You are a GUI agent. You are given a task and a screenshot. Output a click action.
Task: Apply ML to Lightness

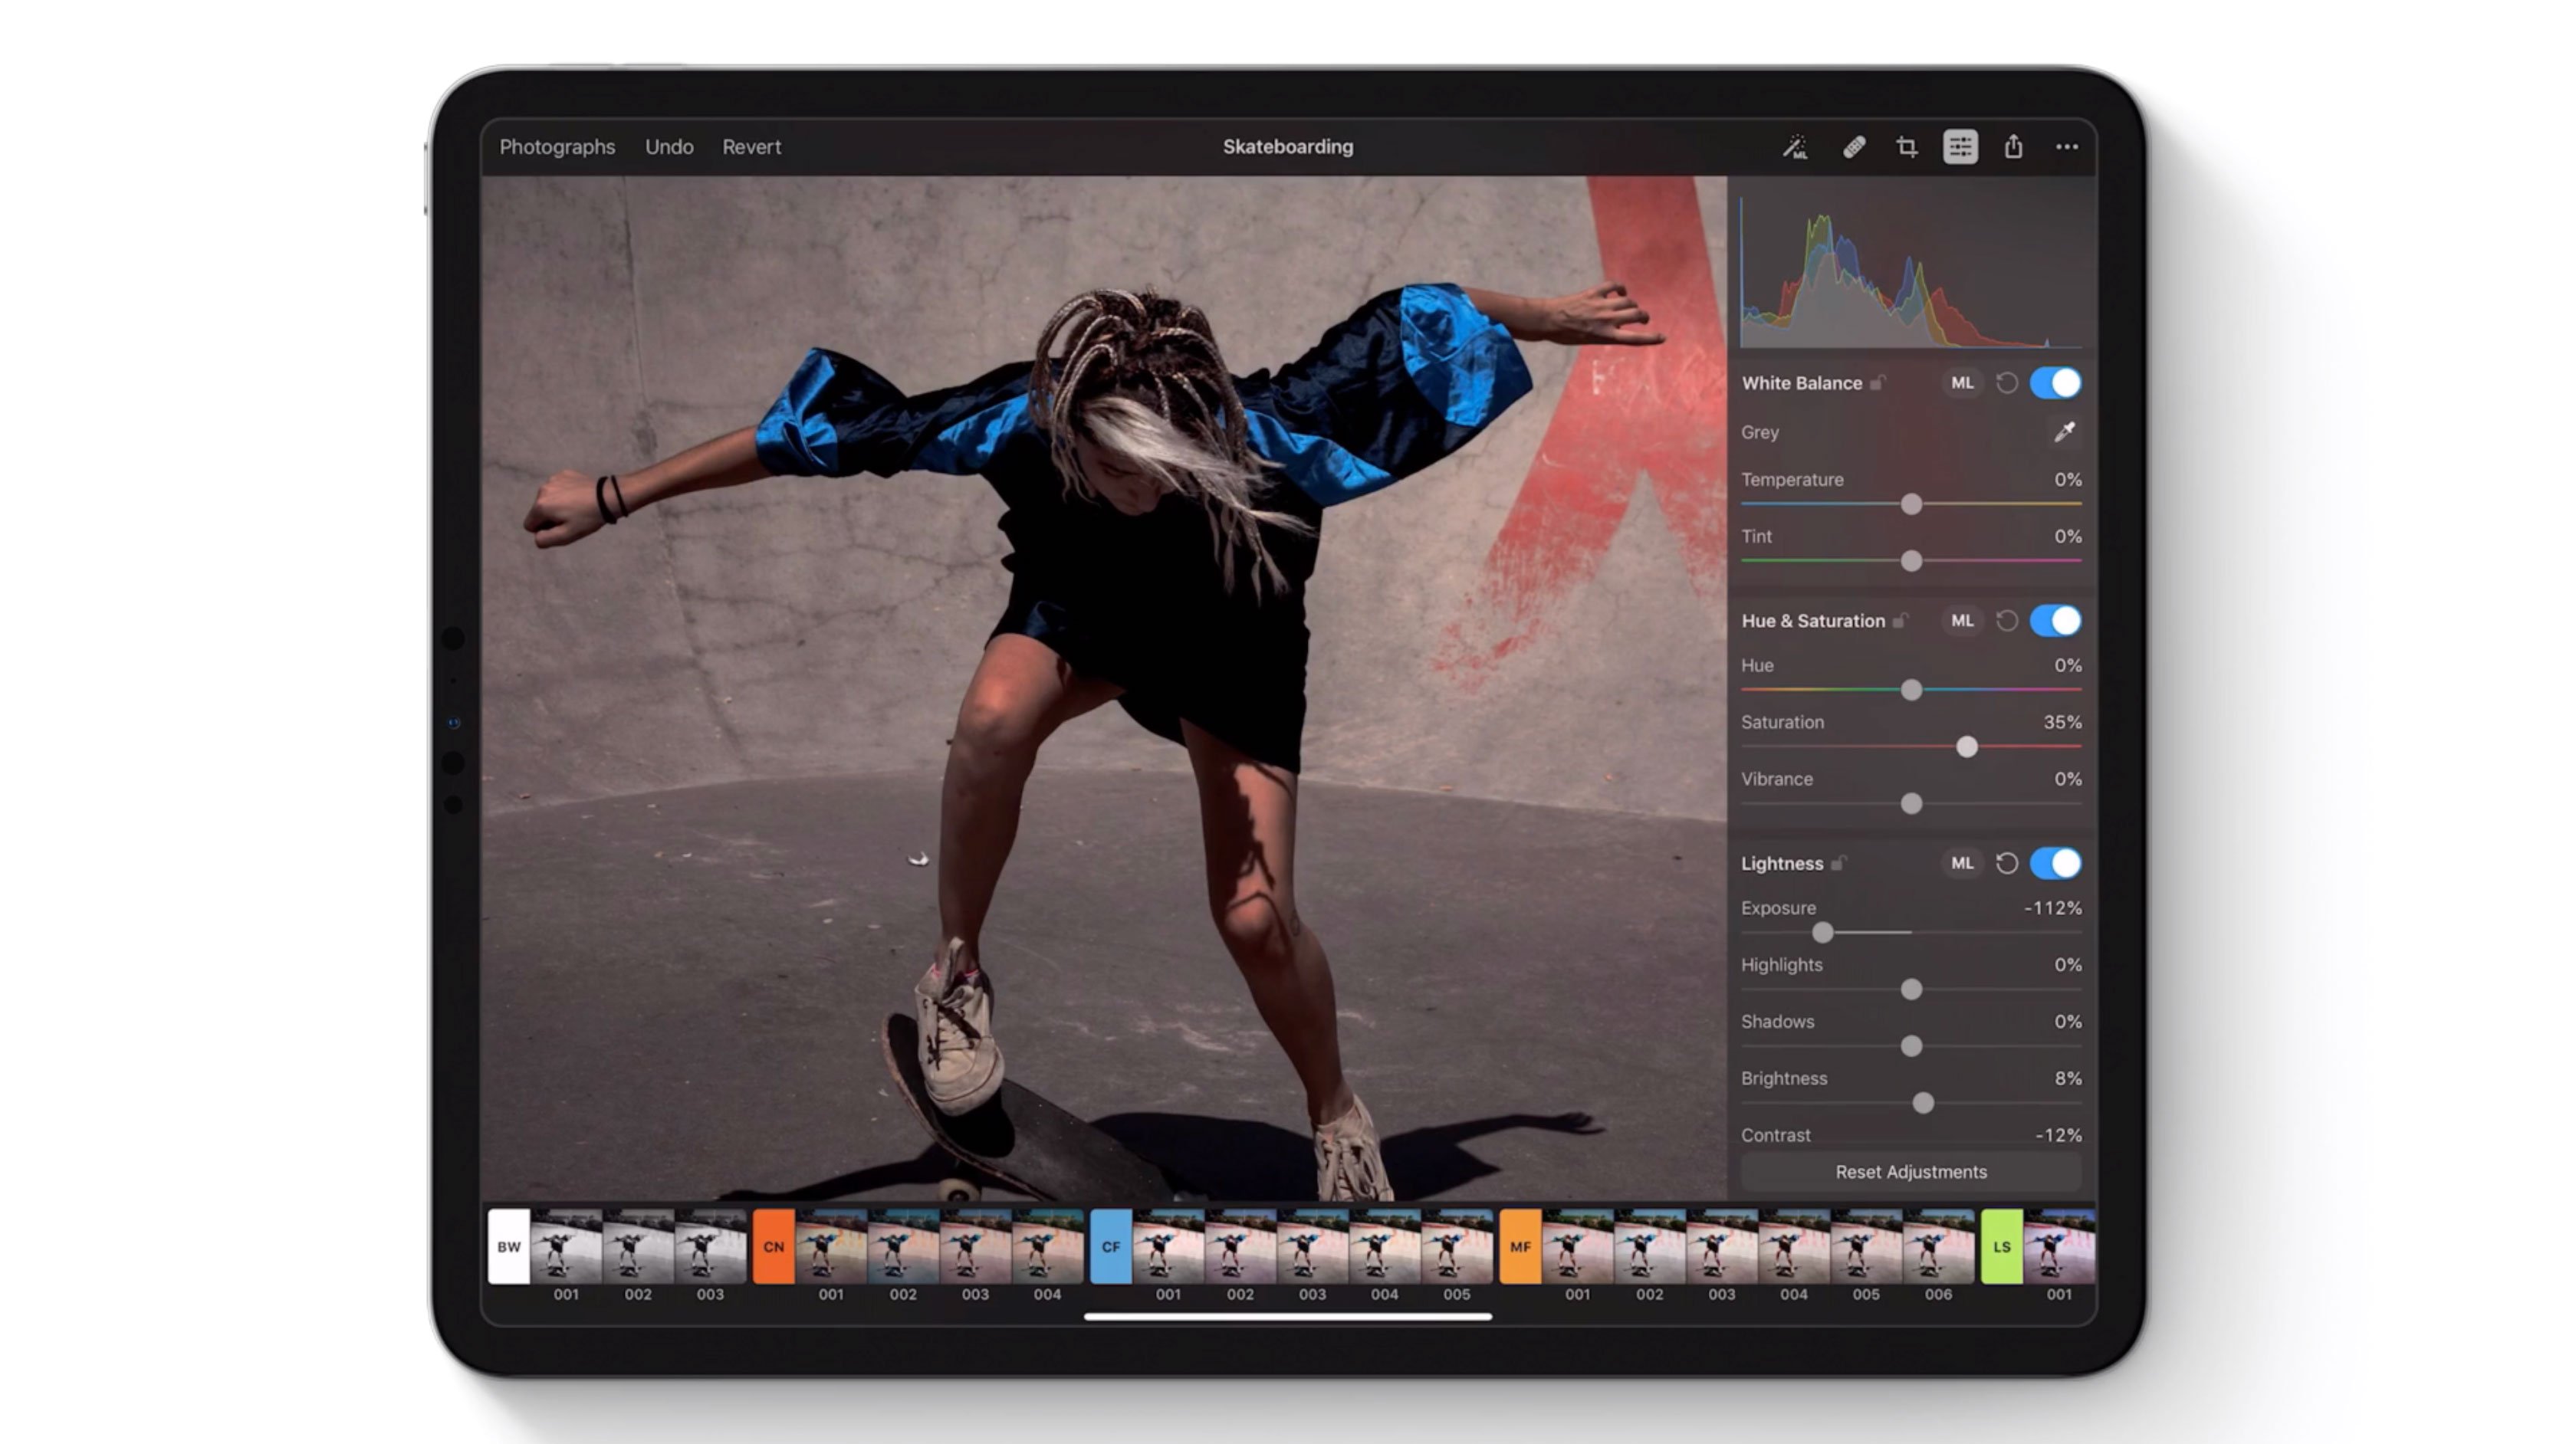click(1962, 863)
